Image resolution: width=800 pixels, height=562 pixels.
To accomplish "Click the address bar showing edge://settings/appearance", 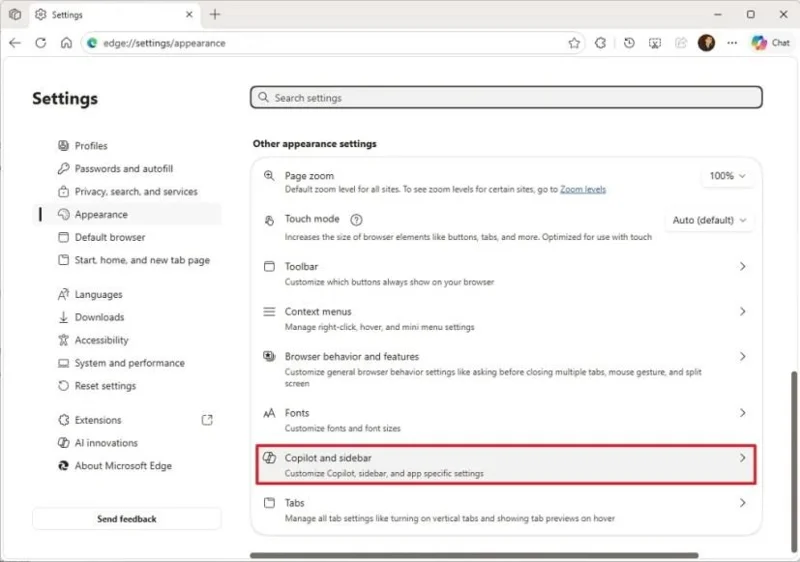I will [334, 43].
